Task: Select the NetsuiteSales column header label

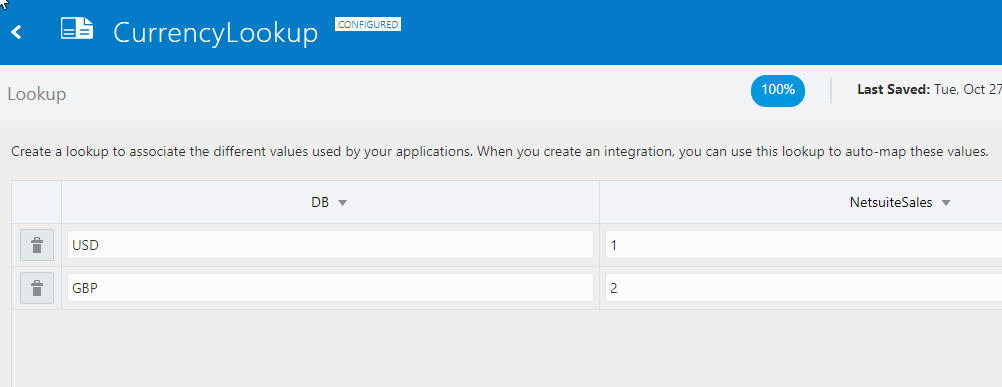Action: click(x=891, y=202)
